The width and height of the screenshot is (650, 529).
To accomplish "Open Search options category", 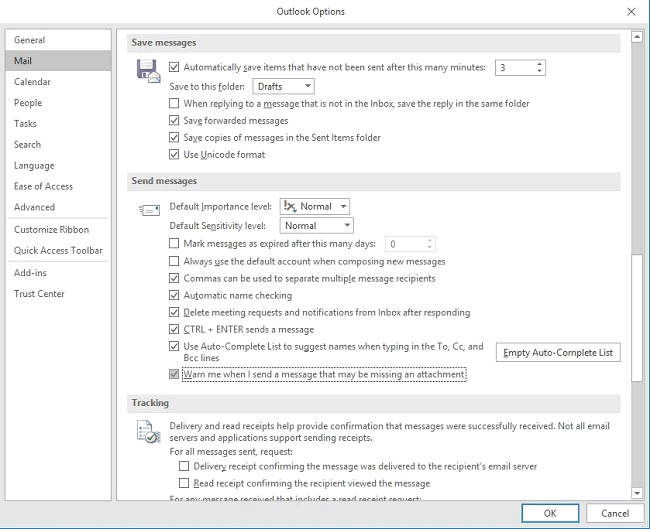I will (58, 144).
